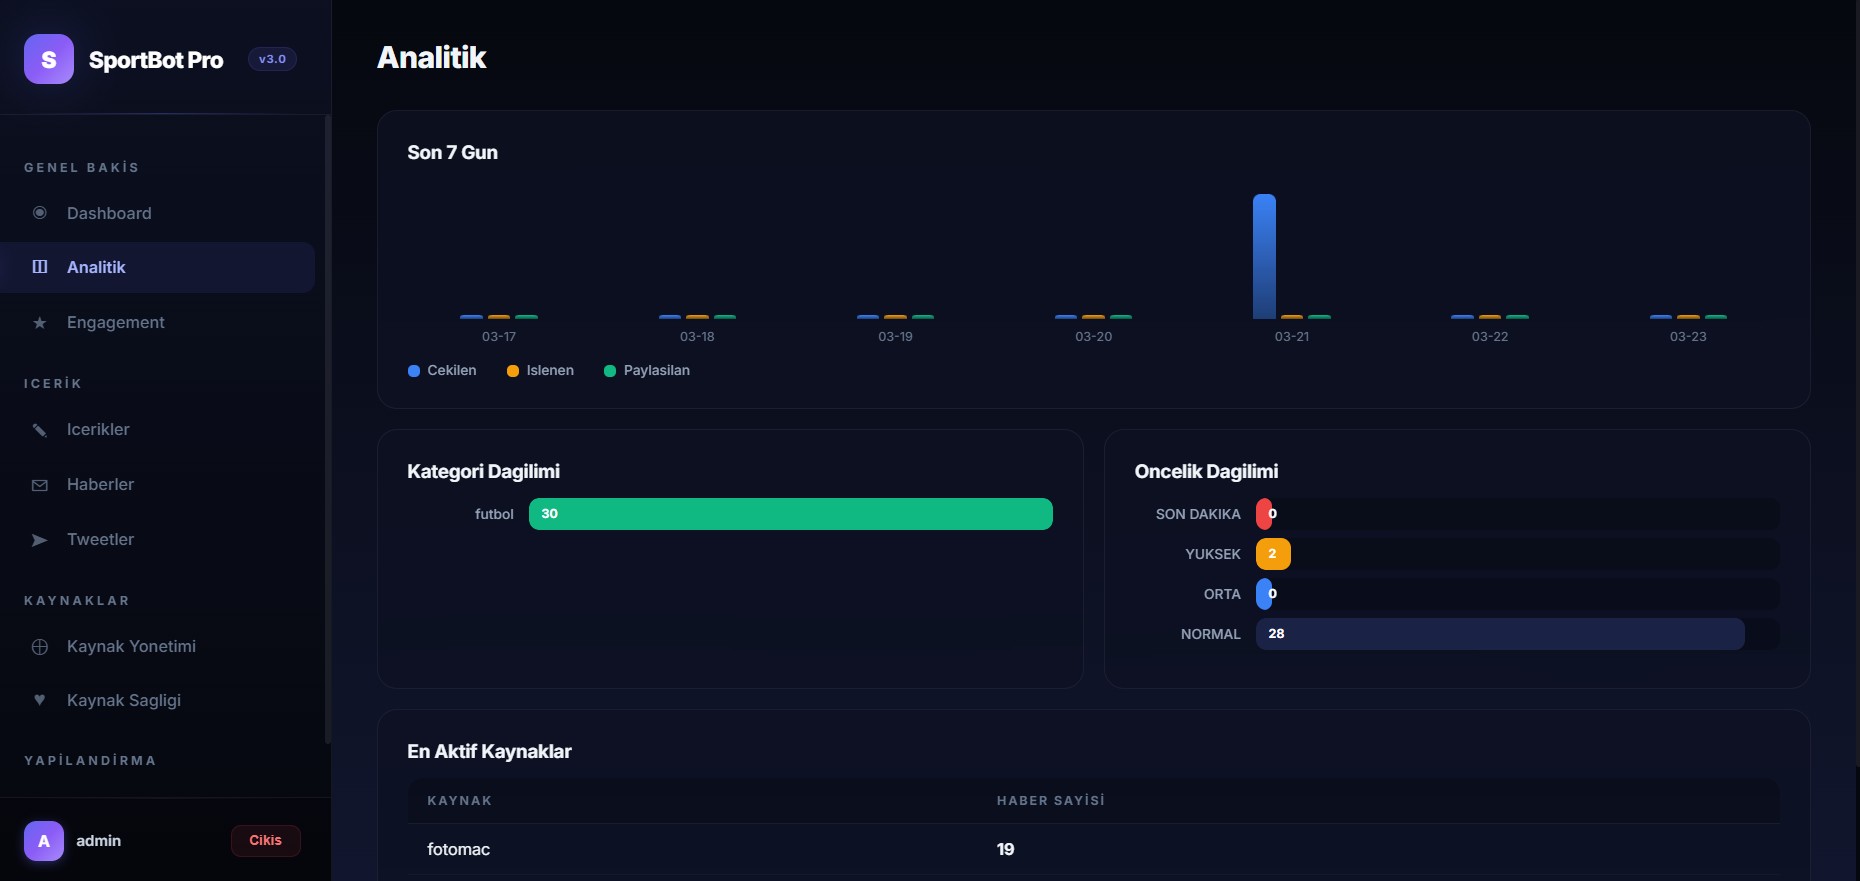The width and height of the screenshot is (1860, 881).
Task: Click the Tweetler arrow icon
Action: [x=40, y=540]
